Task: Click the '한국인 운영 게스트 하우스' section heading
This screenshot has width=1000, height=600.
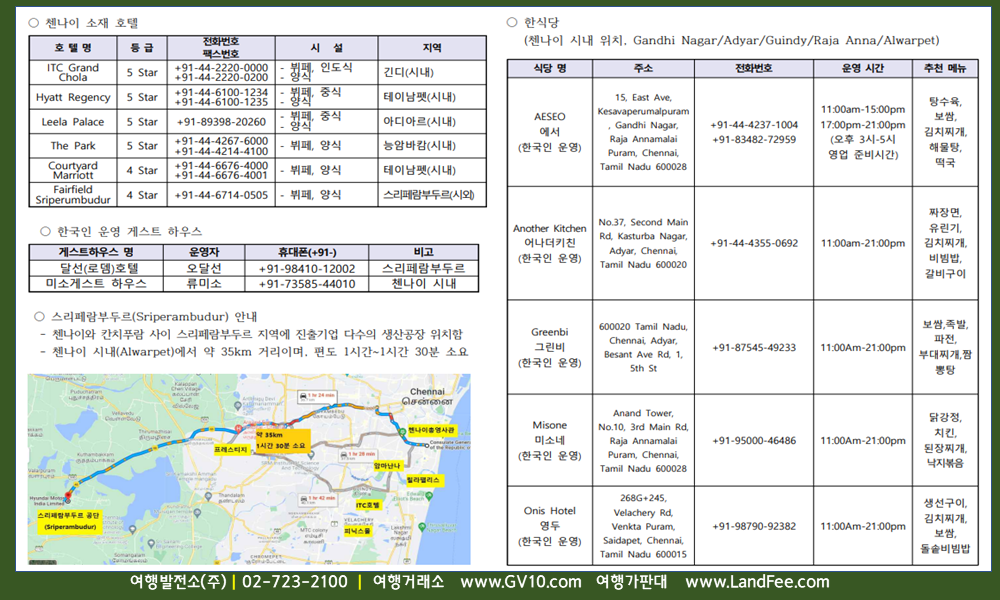Action: [x=129, y=231]
